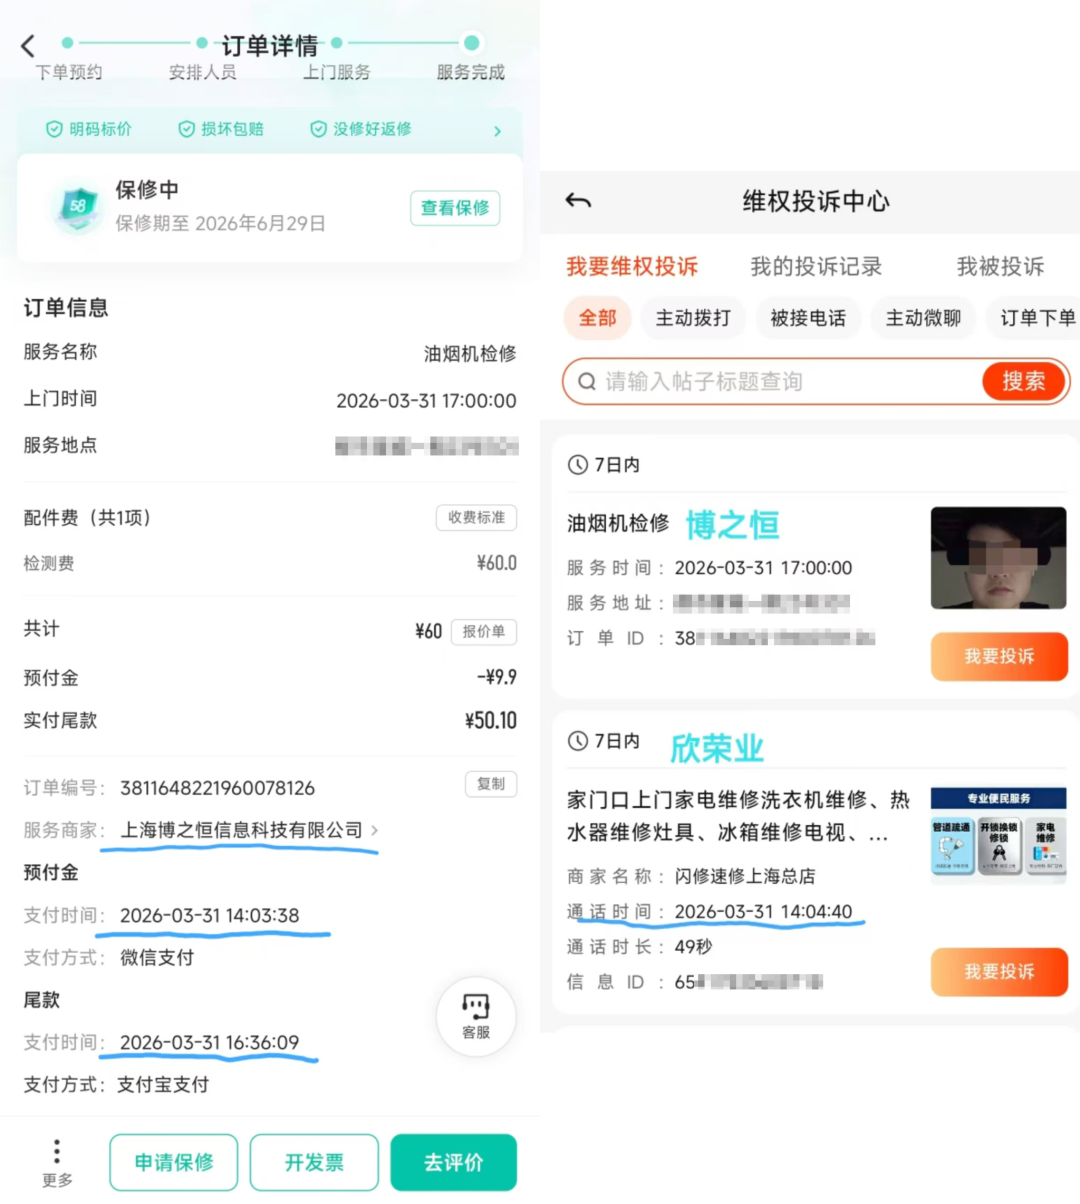This screenshot has height=1204, width=1080.
Task: Expand the service guarantees chevron
Action: (x=497, y=131)
